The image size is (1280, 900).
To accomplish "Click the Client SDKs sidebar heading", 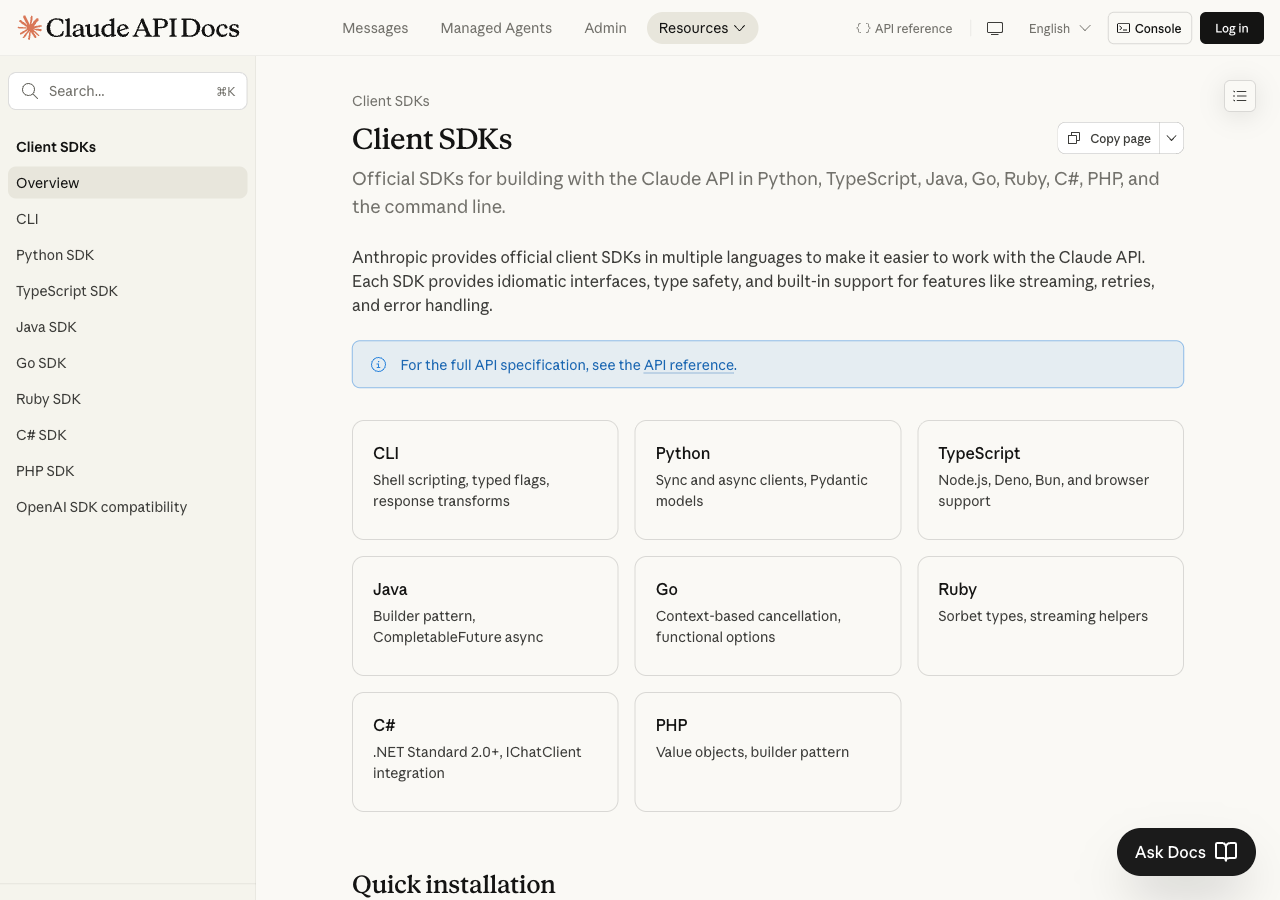I will pyautogui.click(x=56, y=147).
